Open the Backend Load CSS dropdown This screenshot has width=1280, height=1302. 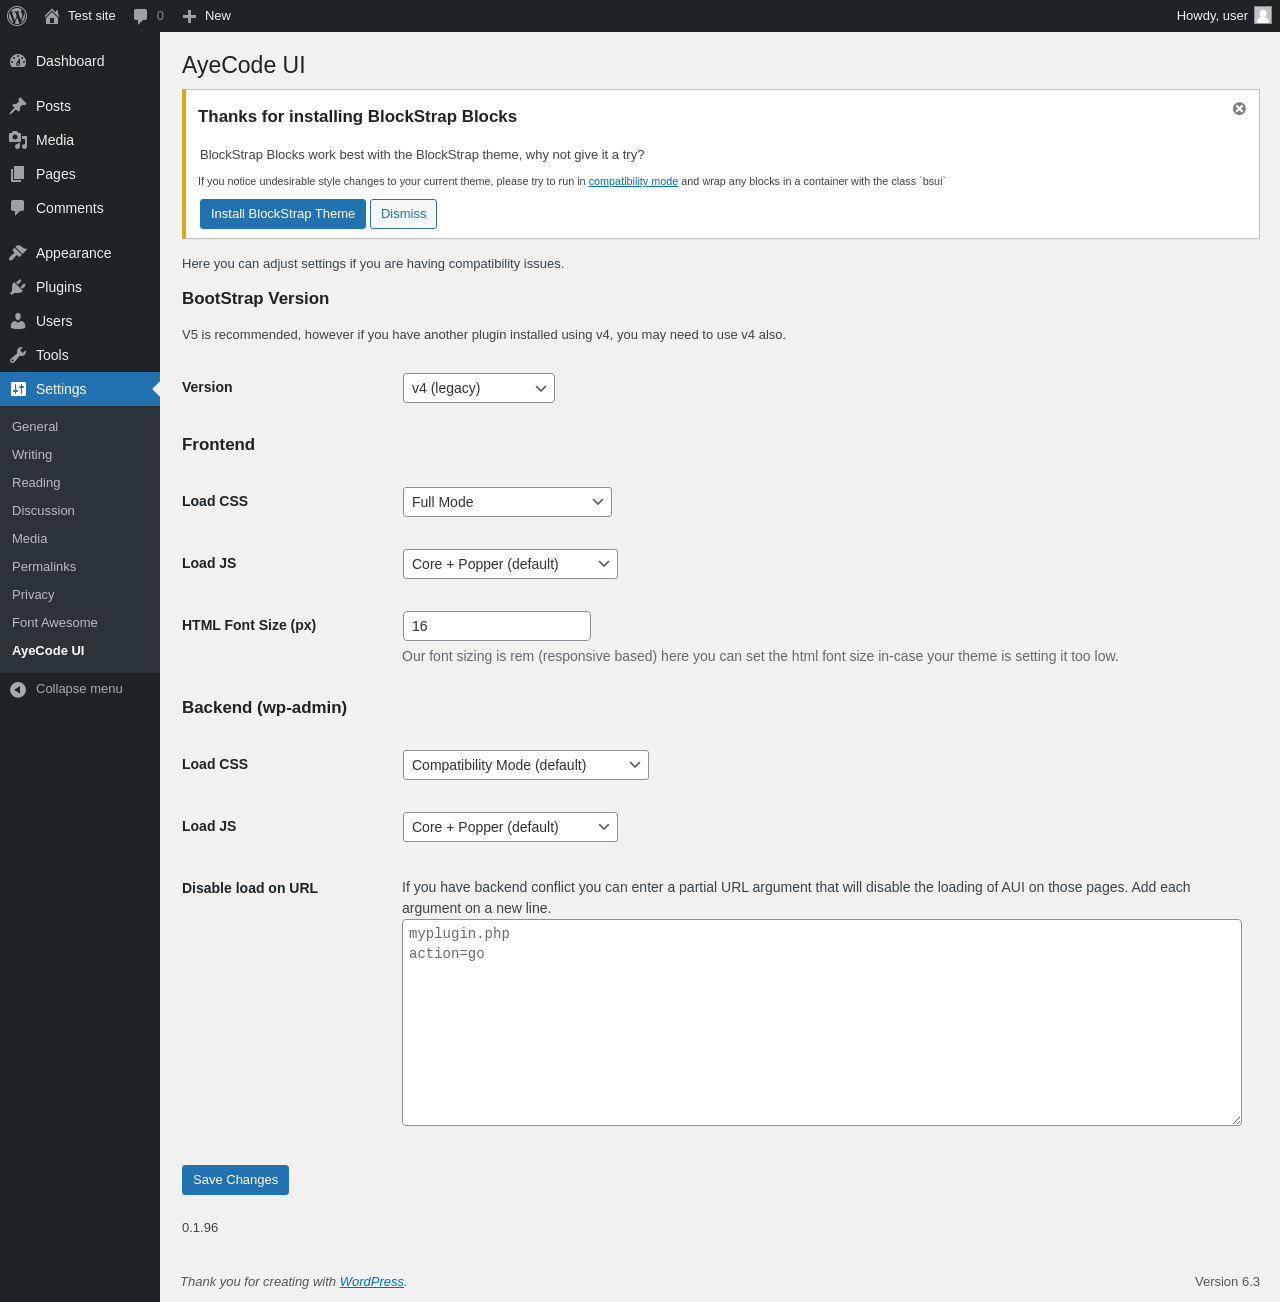[526, 765]
